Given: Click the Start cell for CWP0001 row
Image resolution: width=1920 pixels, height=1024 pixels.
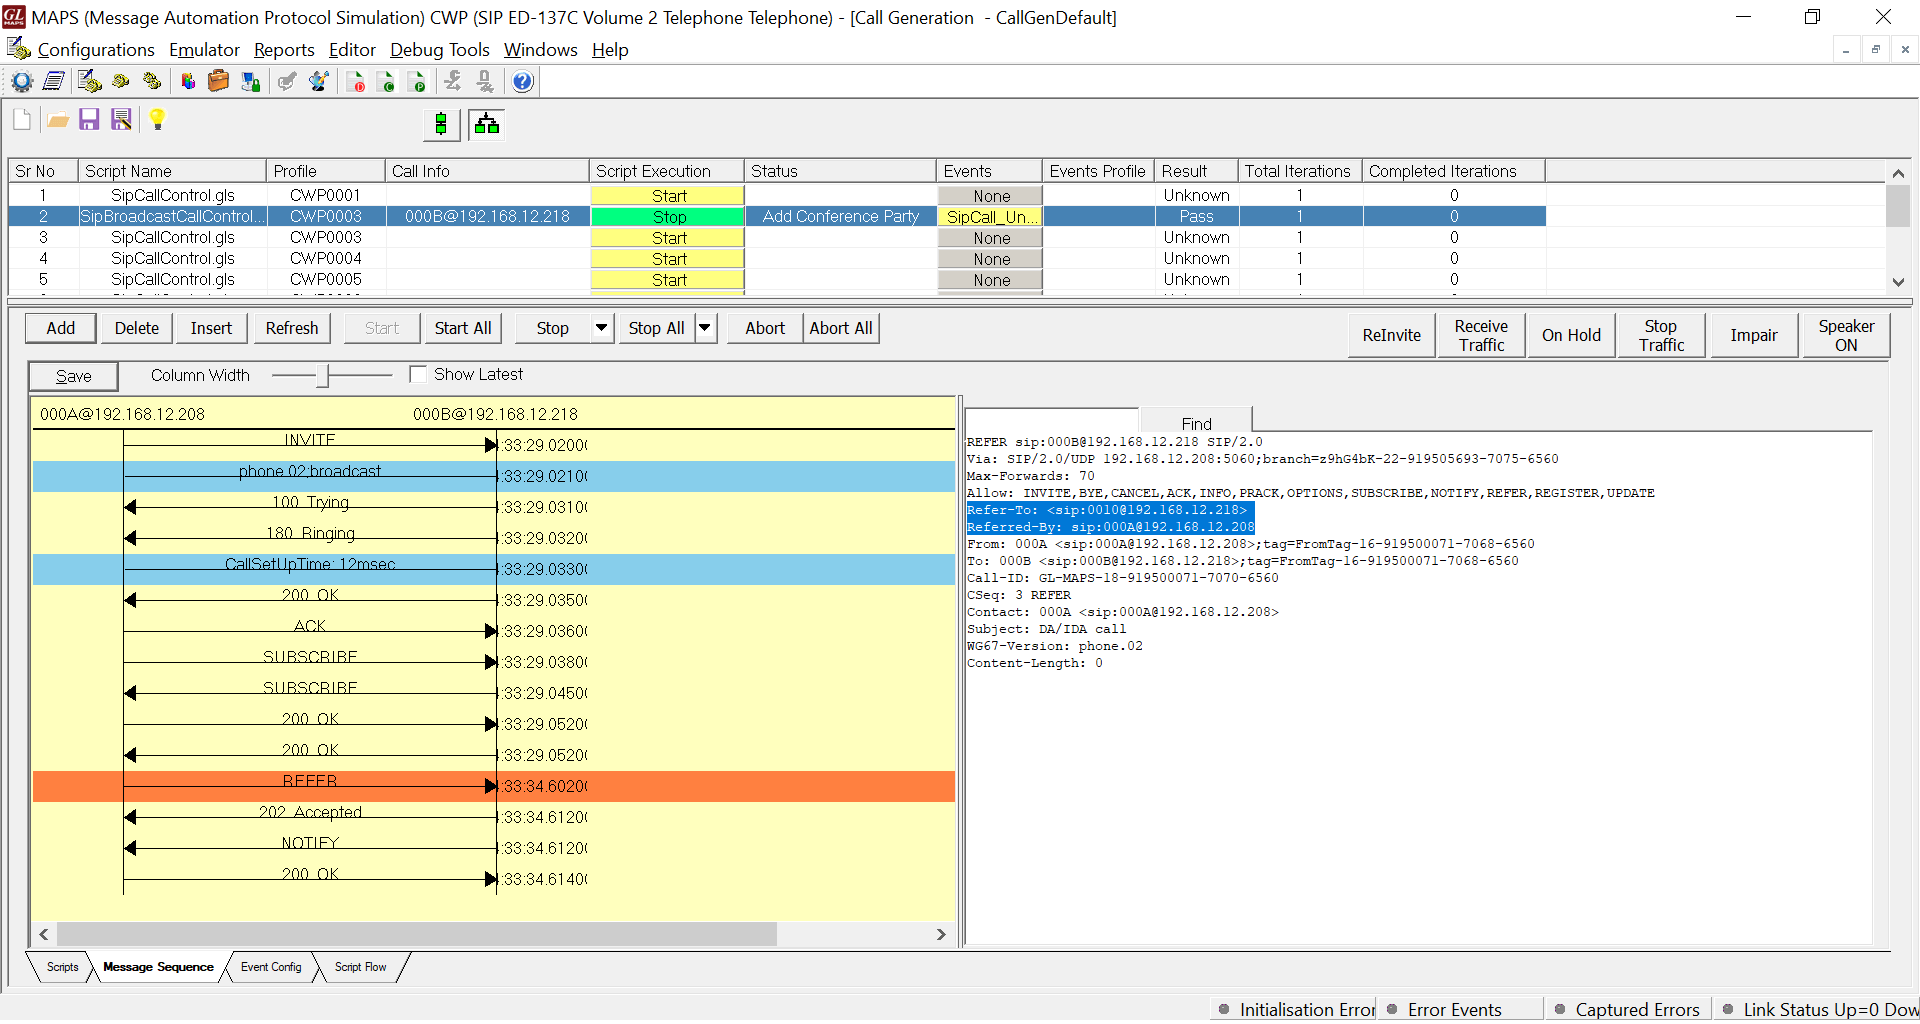Looking at the screenshot, I should pos(668,196).
